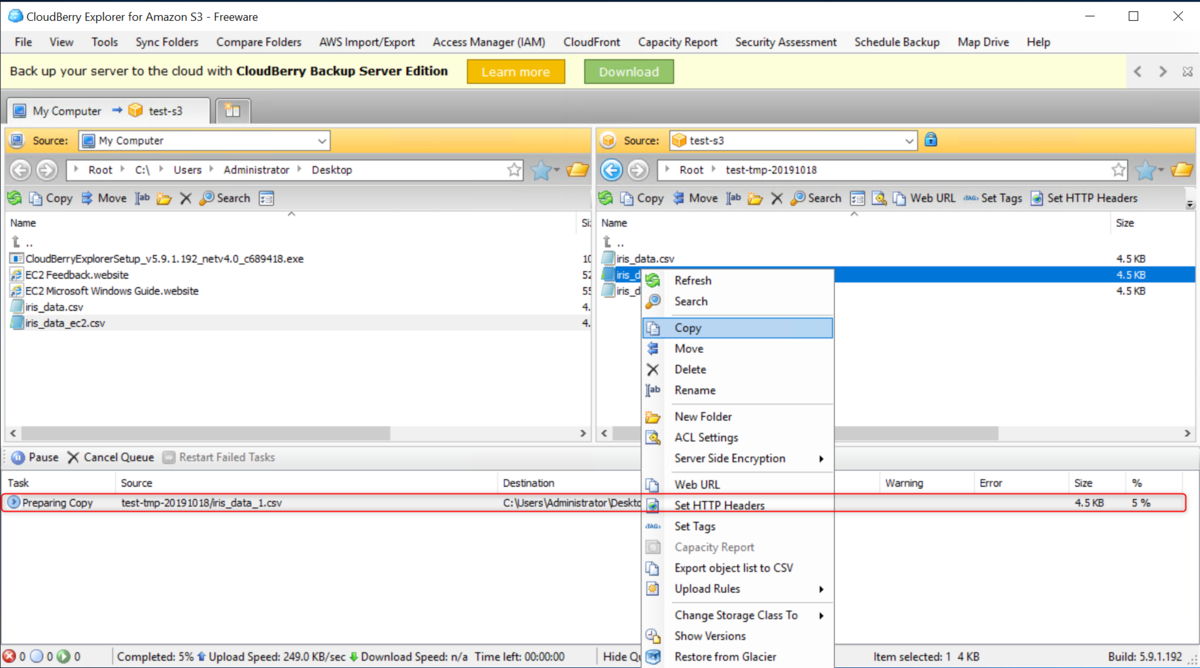Open a new tab with the tab icon
This screenshot has height=668, width=1200.
[232, 111]
